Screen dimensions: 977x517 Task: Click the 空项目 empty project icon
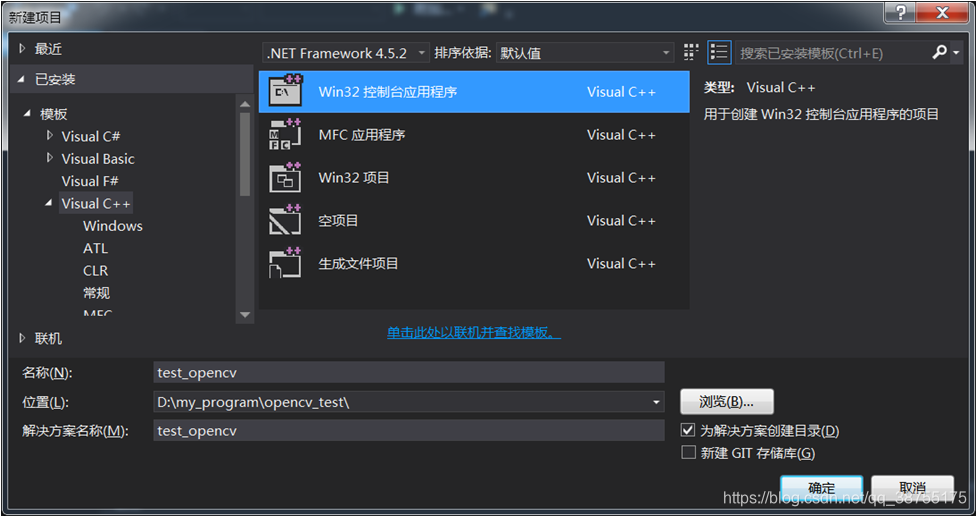(285, 221)
